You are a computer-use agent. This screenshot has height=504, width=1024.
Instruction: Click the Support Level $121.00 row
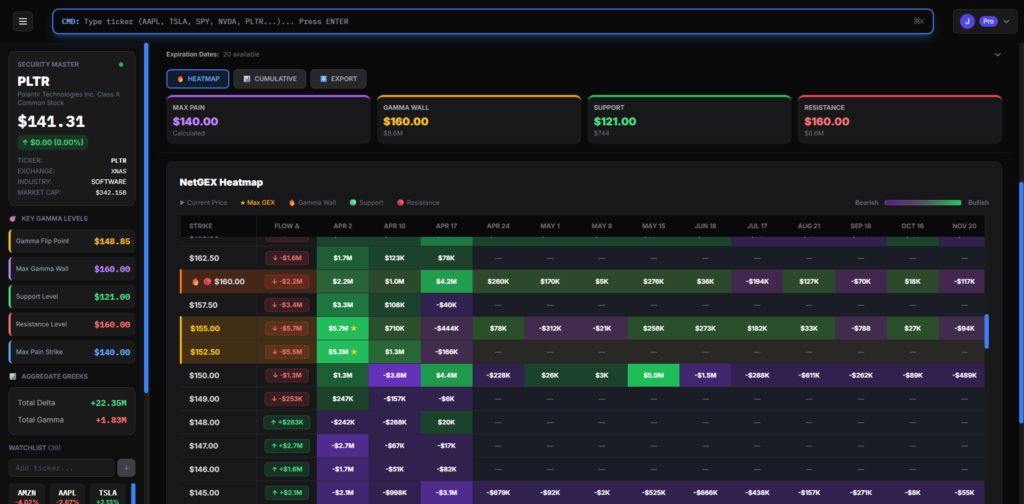coord(72,296)
